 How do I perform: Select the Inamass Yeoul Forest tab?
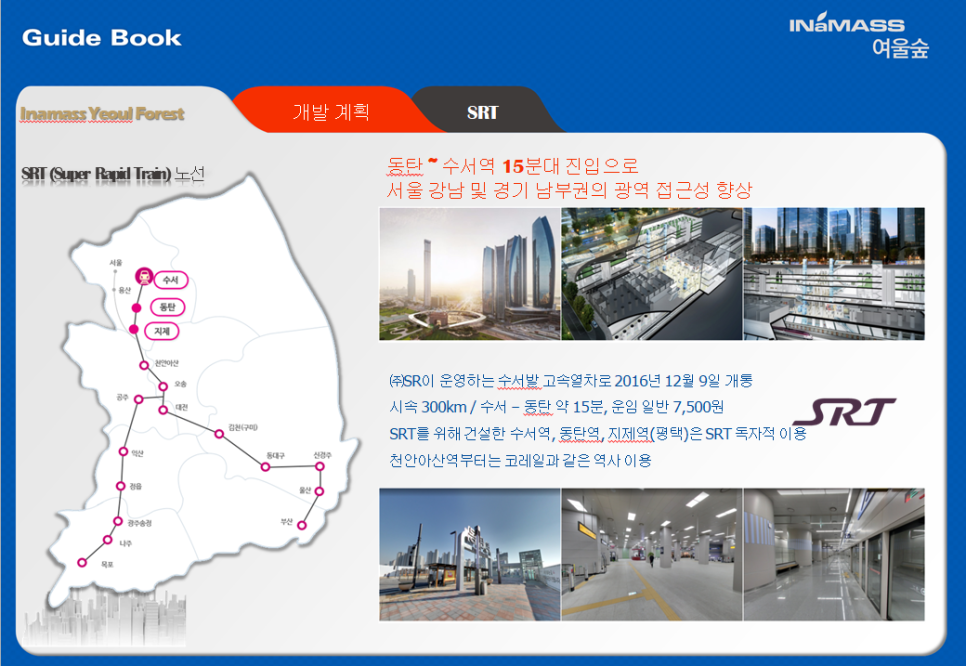point(102,113)
